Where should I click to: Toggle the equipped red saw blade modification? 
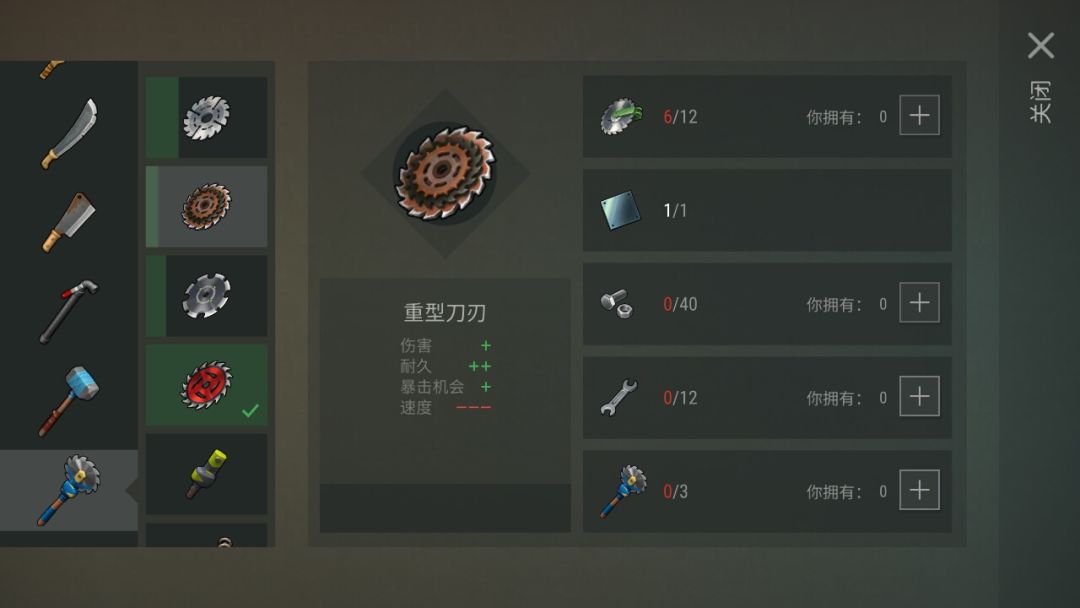click(207, 386)
